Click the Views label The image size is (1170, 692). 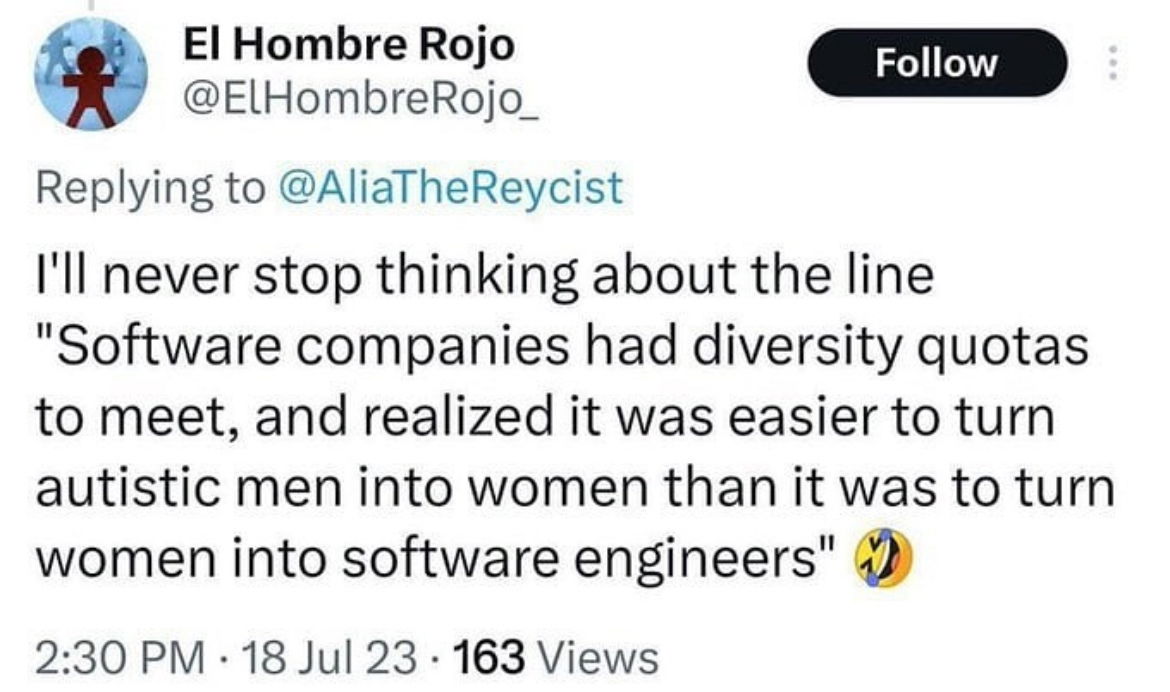598,657
